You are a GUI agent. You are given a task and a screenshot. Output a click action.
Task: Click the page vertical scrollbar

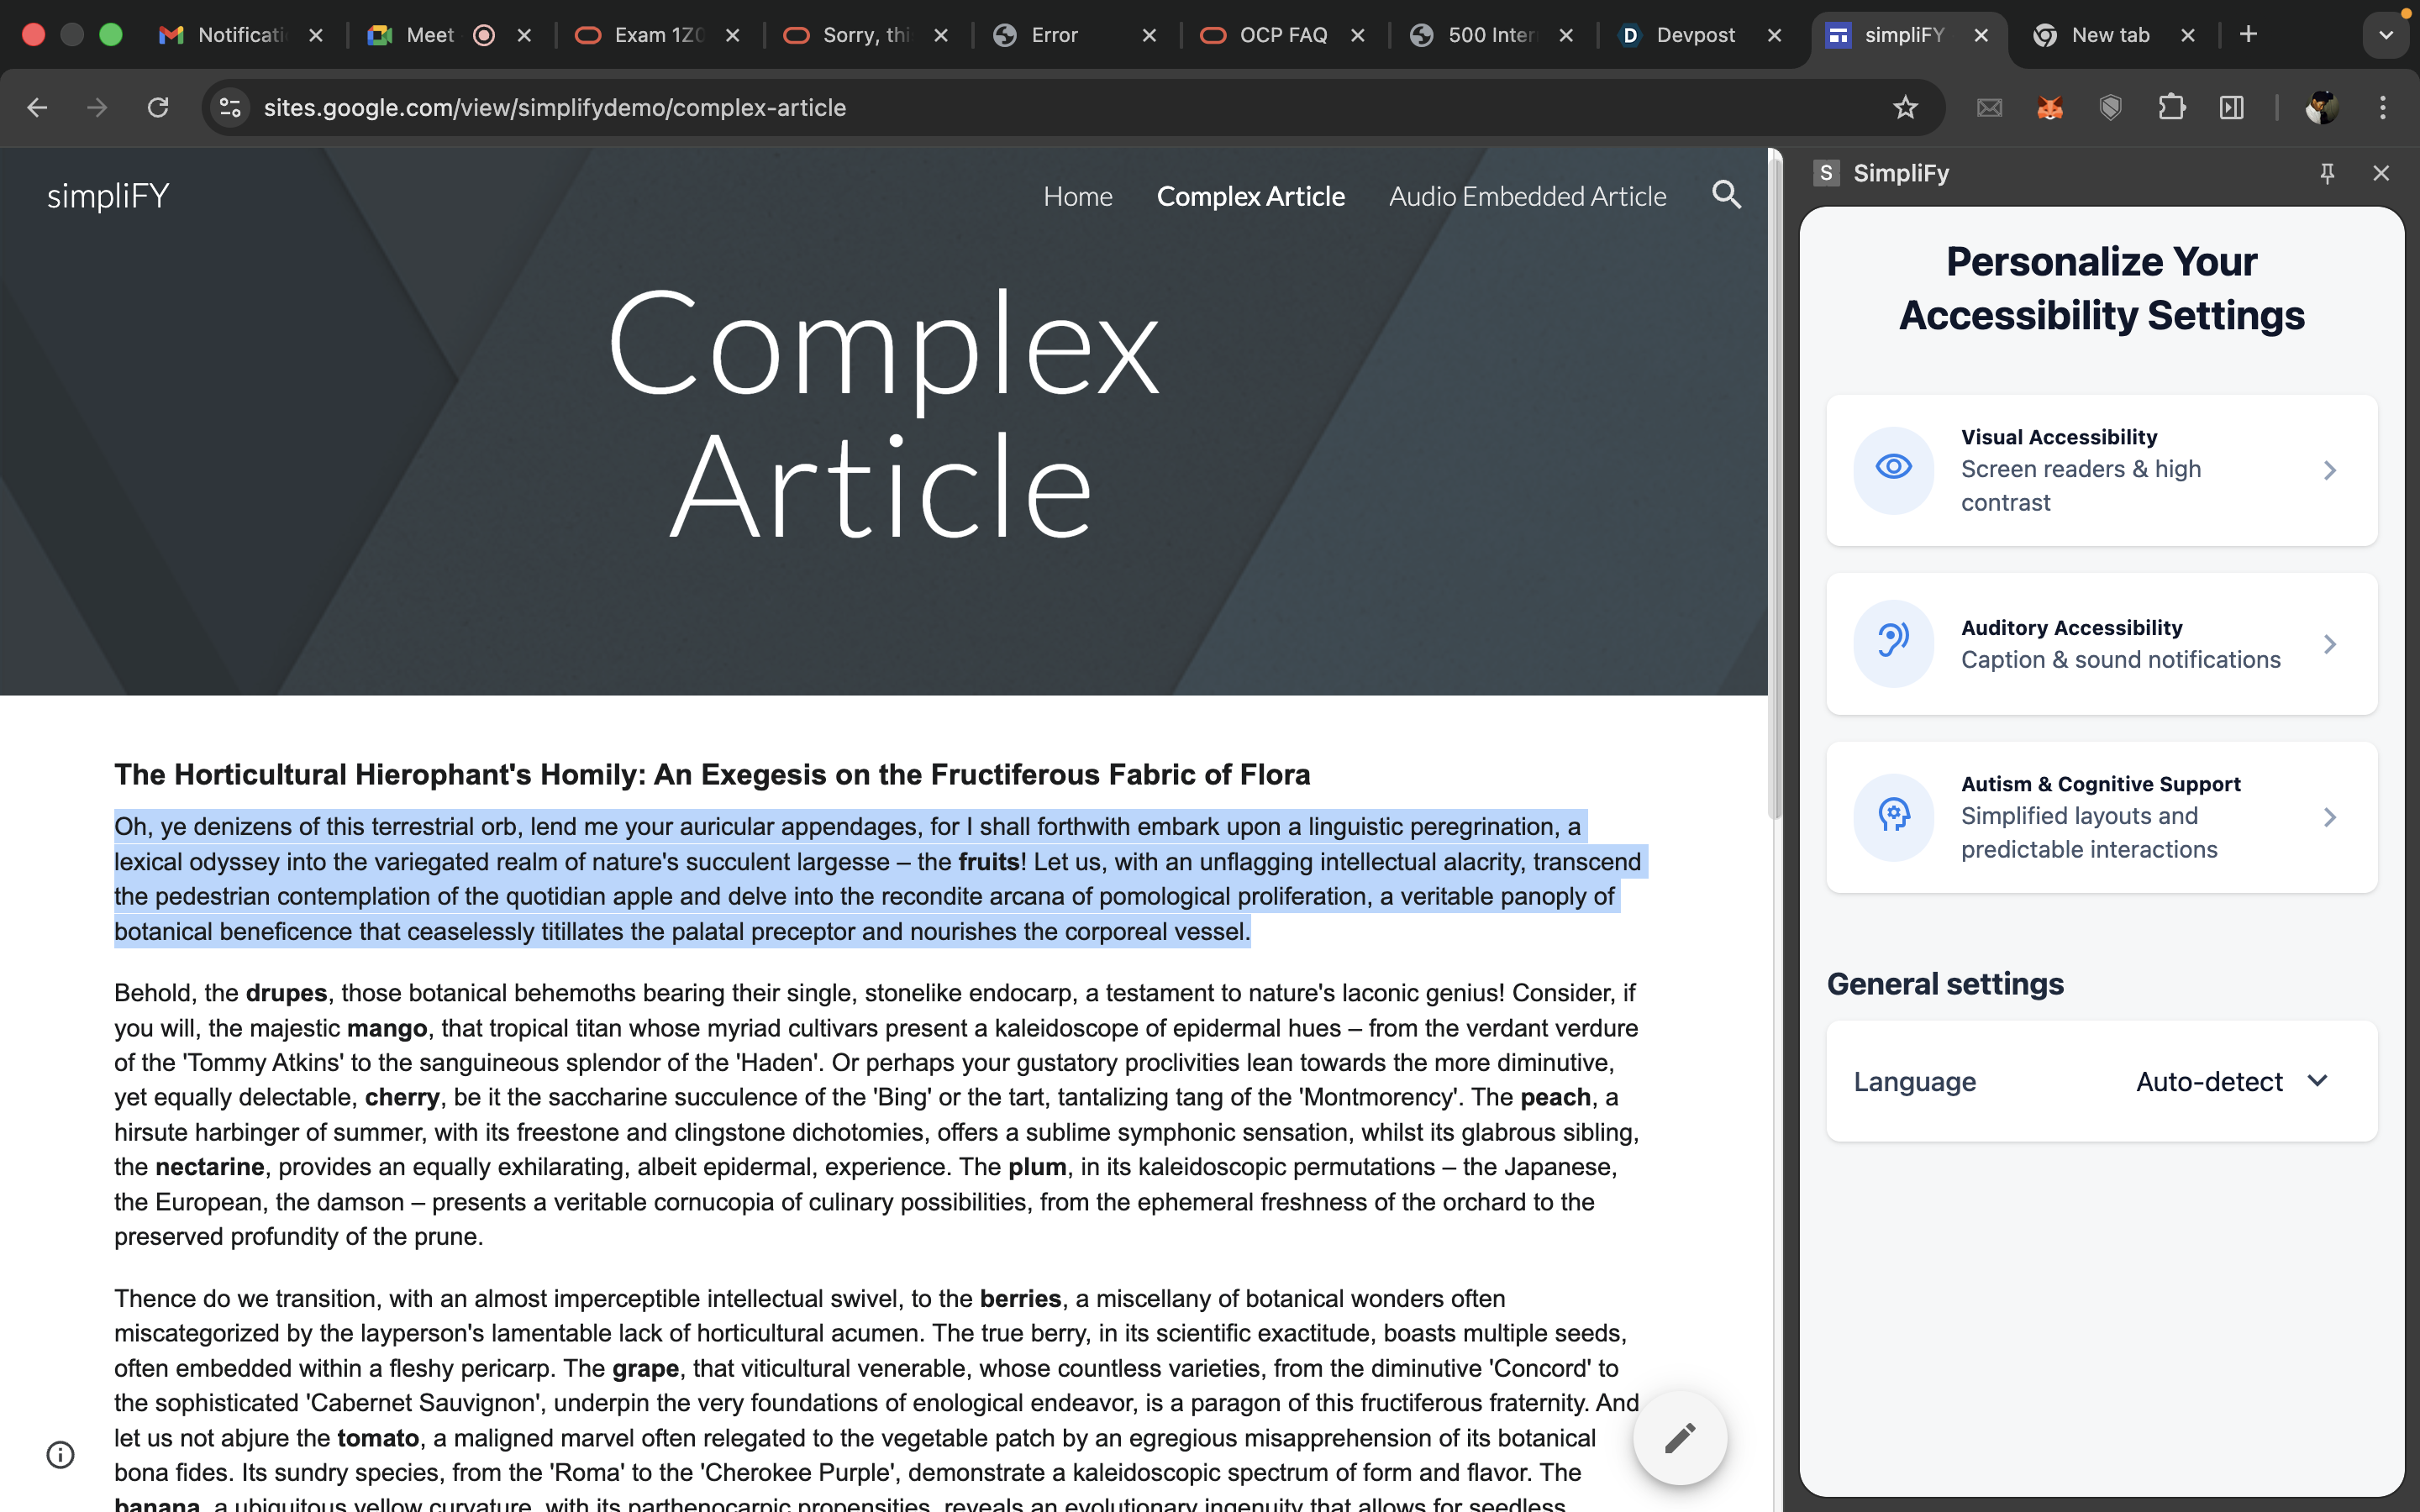1775,480
